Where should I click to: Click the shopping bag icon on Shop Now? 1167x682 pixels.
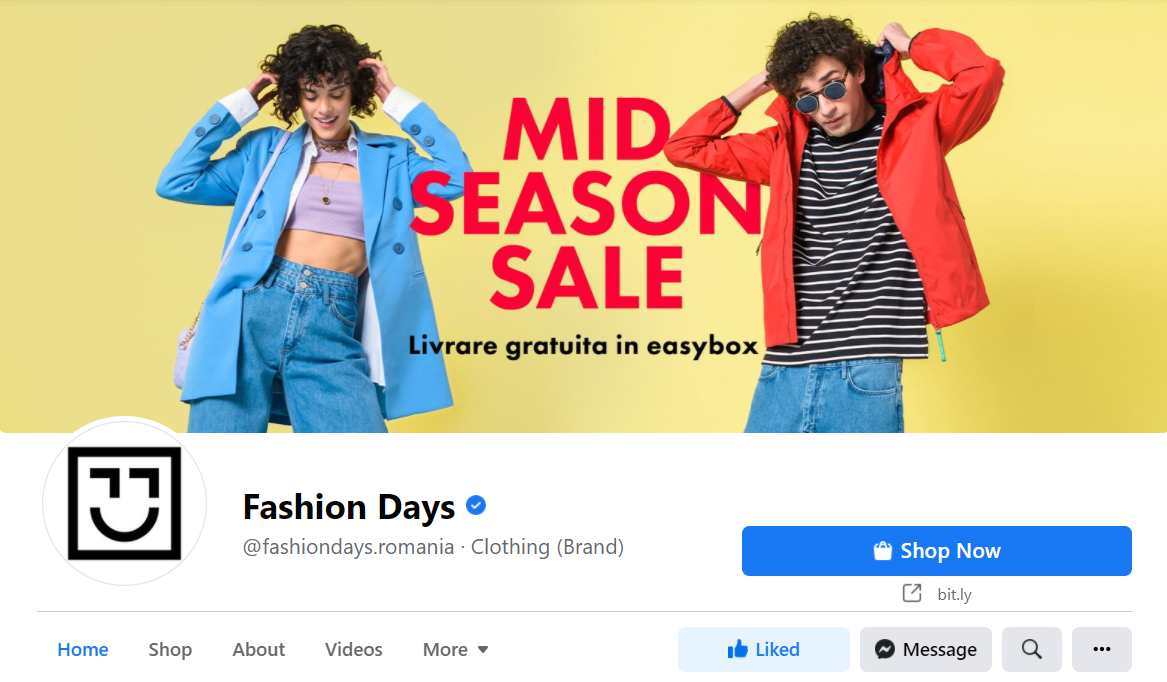(883, 551)
